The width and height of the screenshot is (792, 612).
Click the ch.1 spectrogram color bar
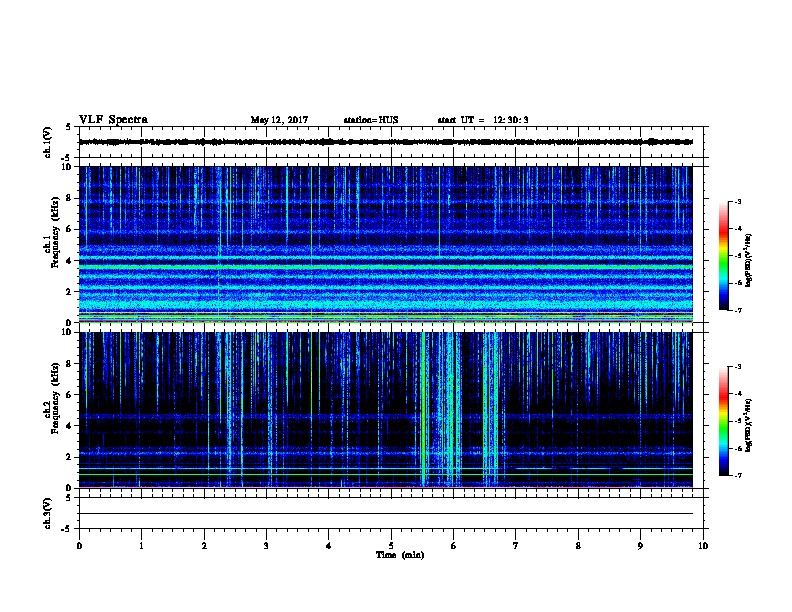pos(723,256)
